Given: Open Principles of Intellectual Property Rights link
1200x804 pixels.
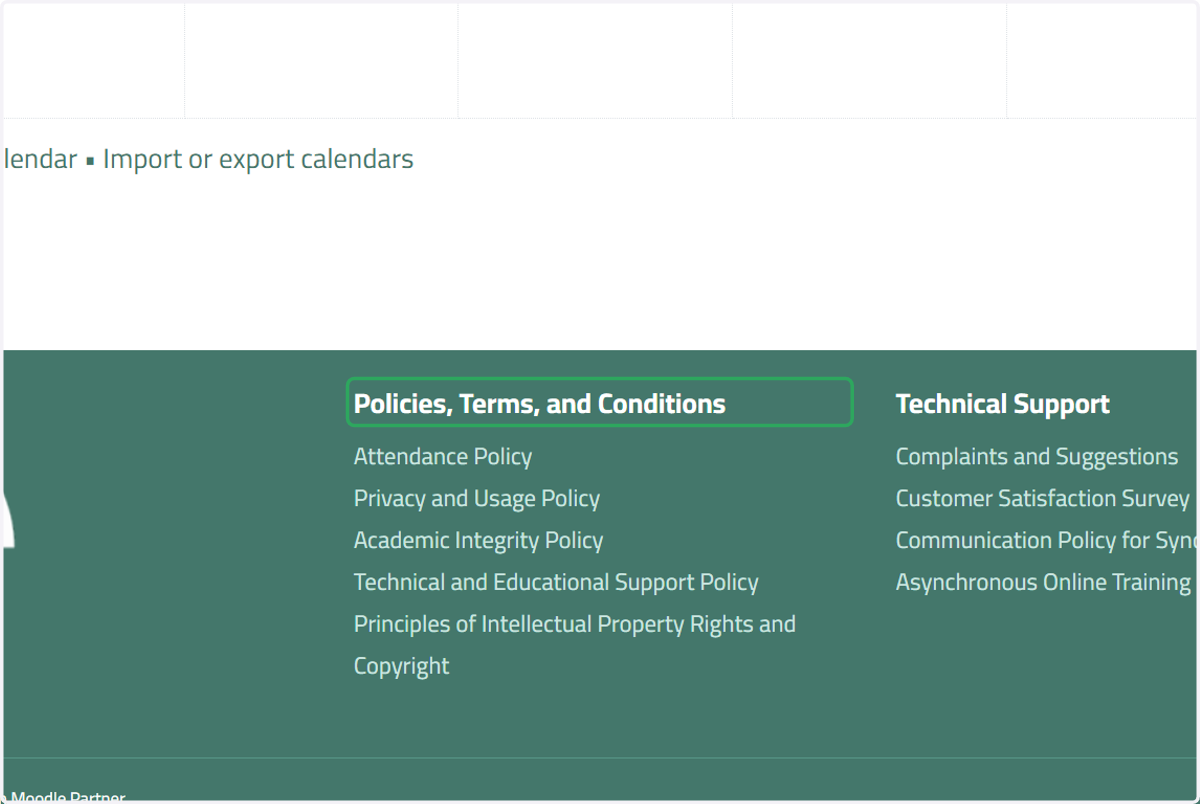Looking at the screenshot, I should pos(575,645).
